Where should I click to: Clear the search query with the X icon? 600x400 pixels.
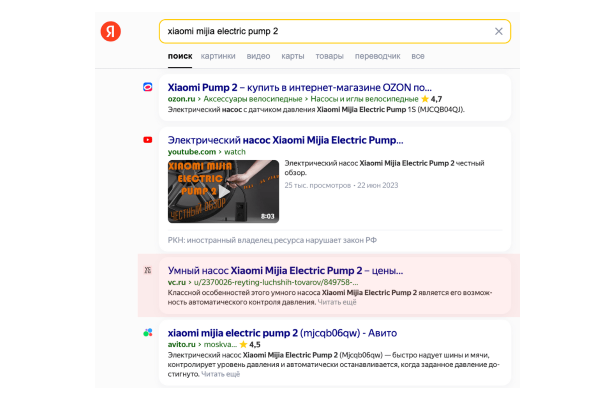pyautogui.click(x=499, y=31)
